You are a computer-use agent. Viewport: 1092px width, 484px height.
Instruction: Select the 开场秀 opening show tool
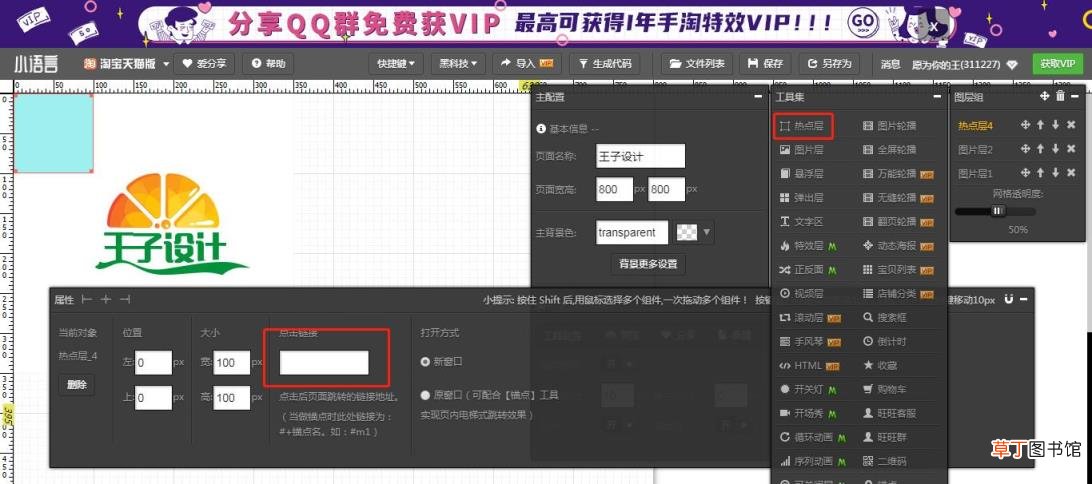click(807, 414)
